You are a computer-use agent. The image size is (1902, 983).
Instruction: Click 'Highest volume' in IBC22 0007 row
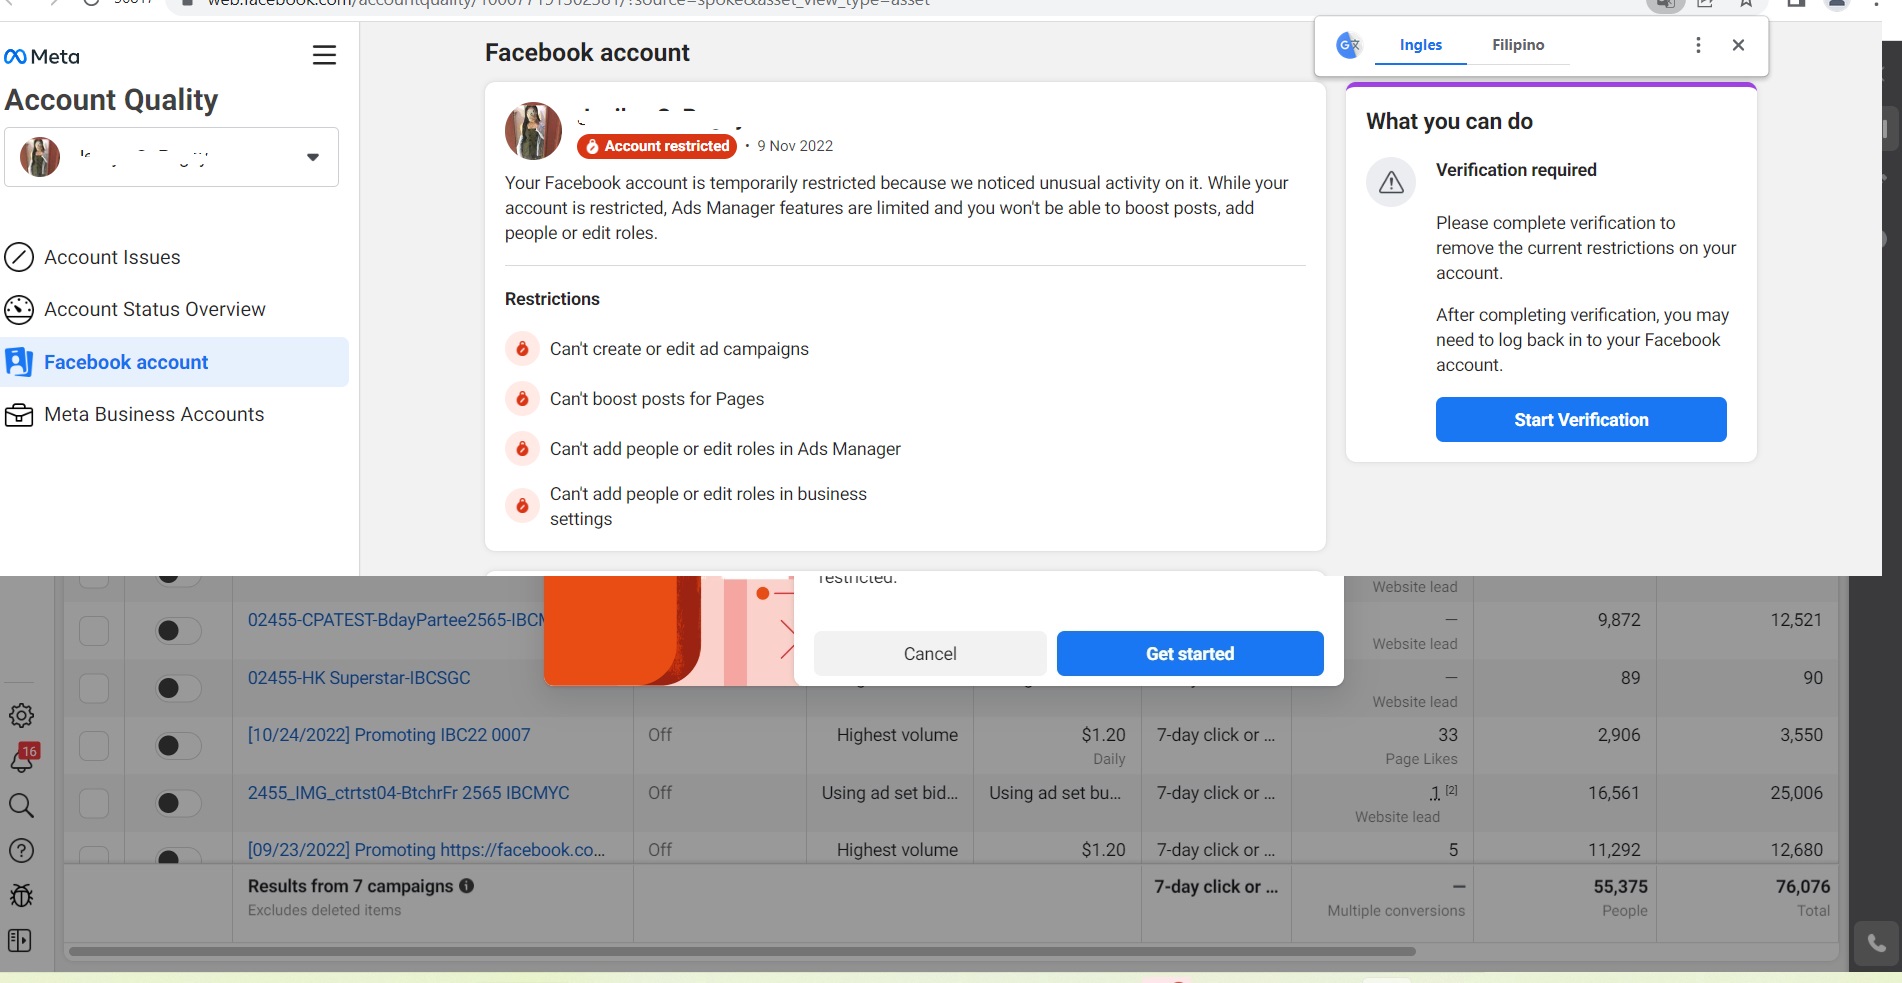click(x=897, y=735)
